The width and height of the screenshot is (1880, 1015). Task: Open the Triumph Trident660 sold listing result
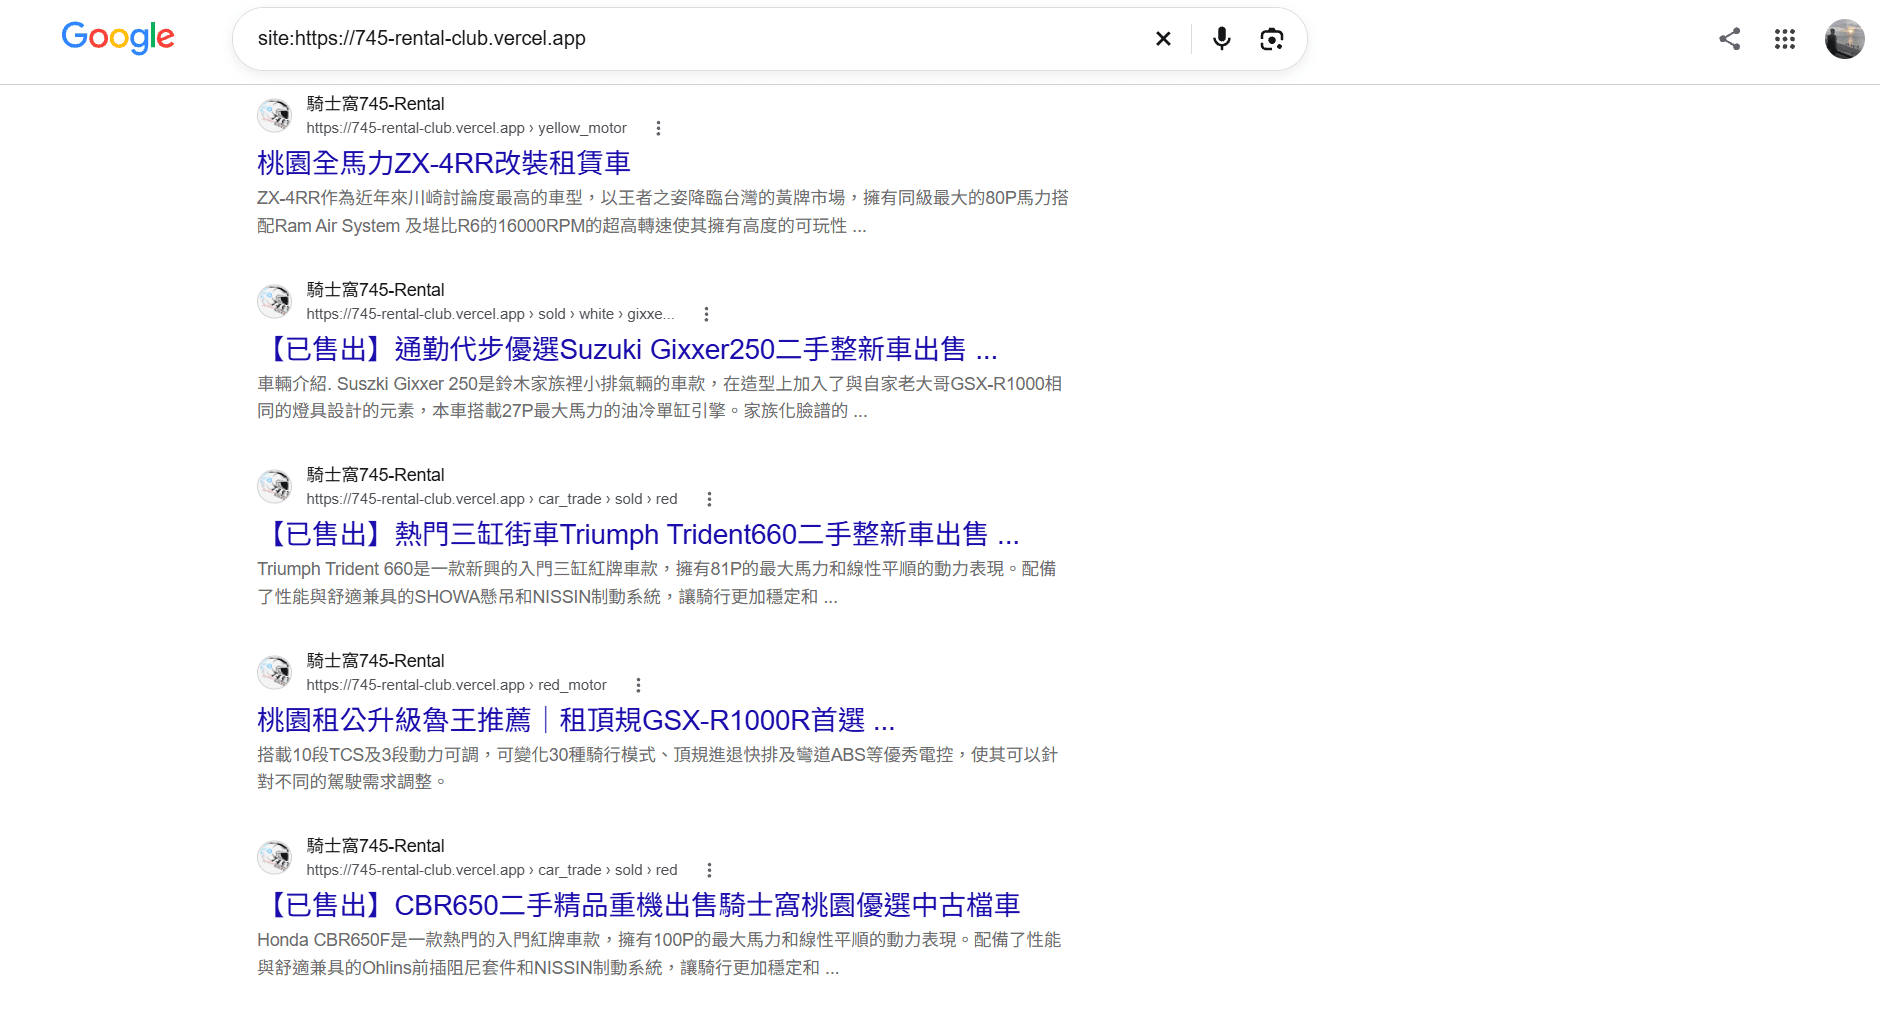[x=639, y=534]
